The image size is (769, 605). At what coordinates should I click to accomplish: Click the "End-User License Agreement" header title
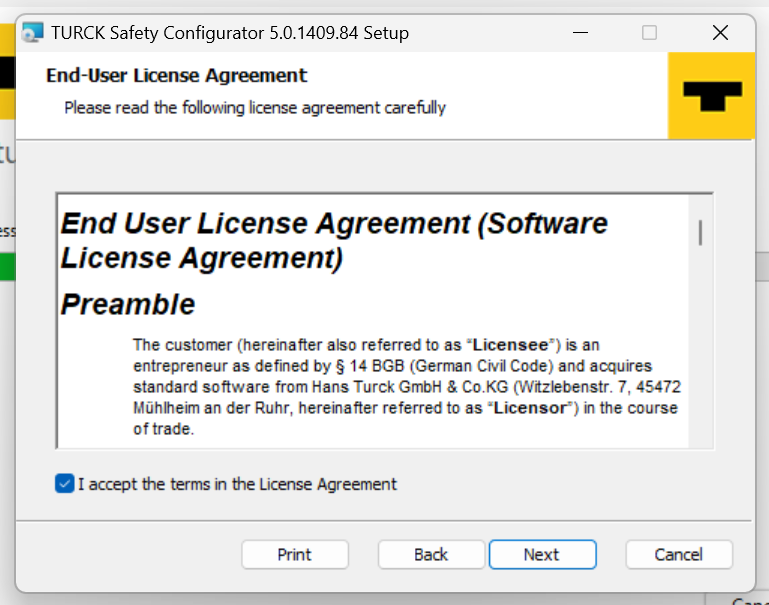(x=177, y=76)
